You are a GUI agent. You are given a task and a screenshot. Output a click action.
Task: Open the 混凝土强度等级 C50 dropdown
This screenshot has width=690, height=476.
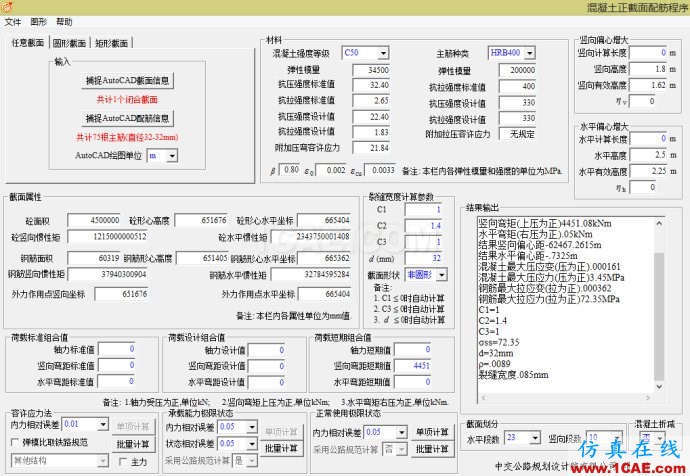[383, 53]
